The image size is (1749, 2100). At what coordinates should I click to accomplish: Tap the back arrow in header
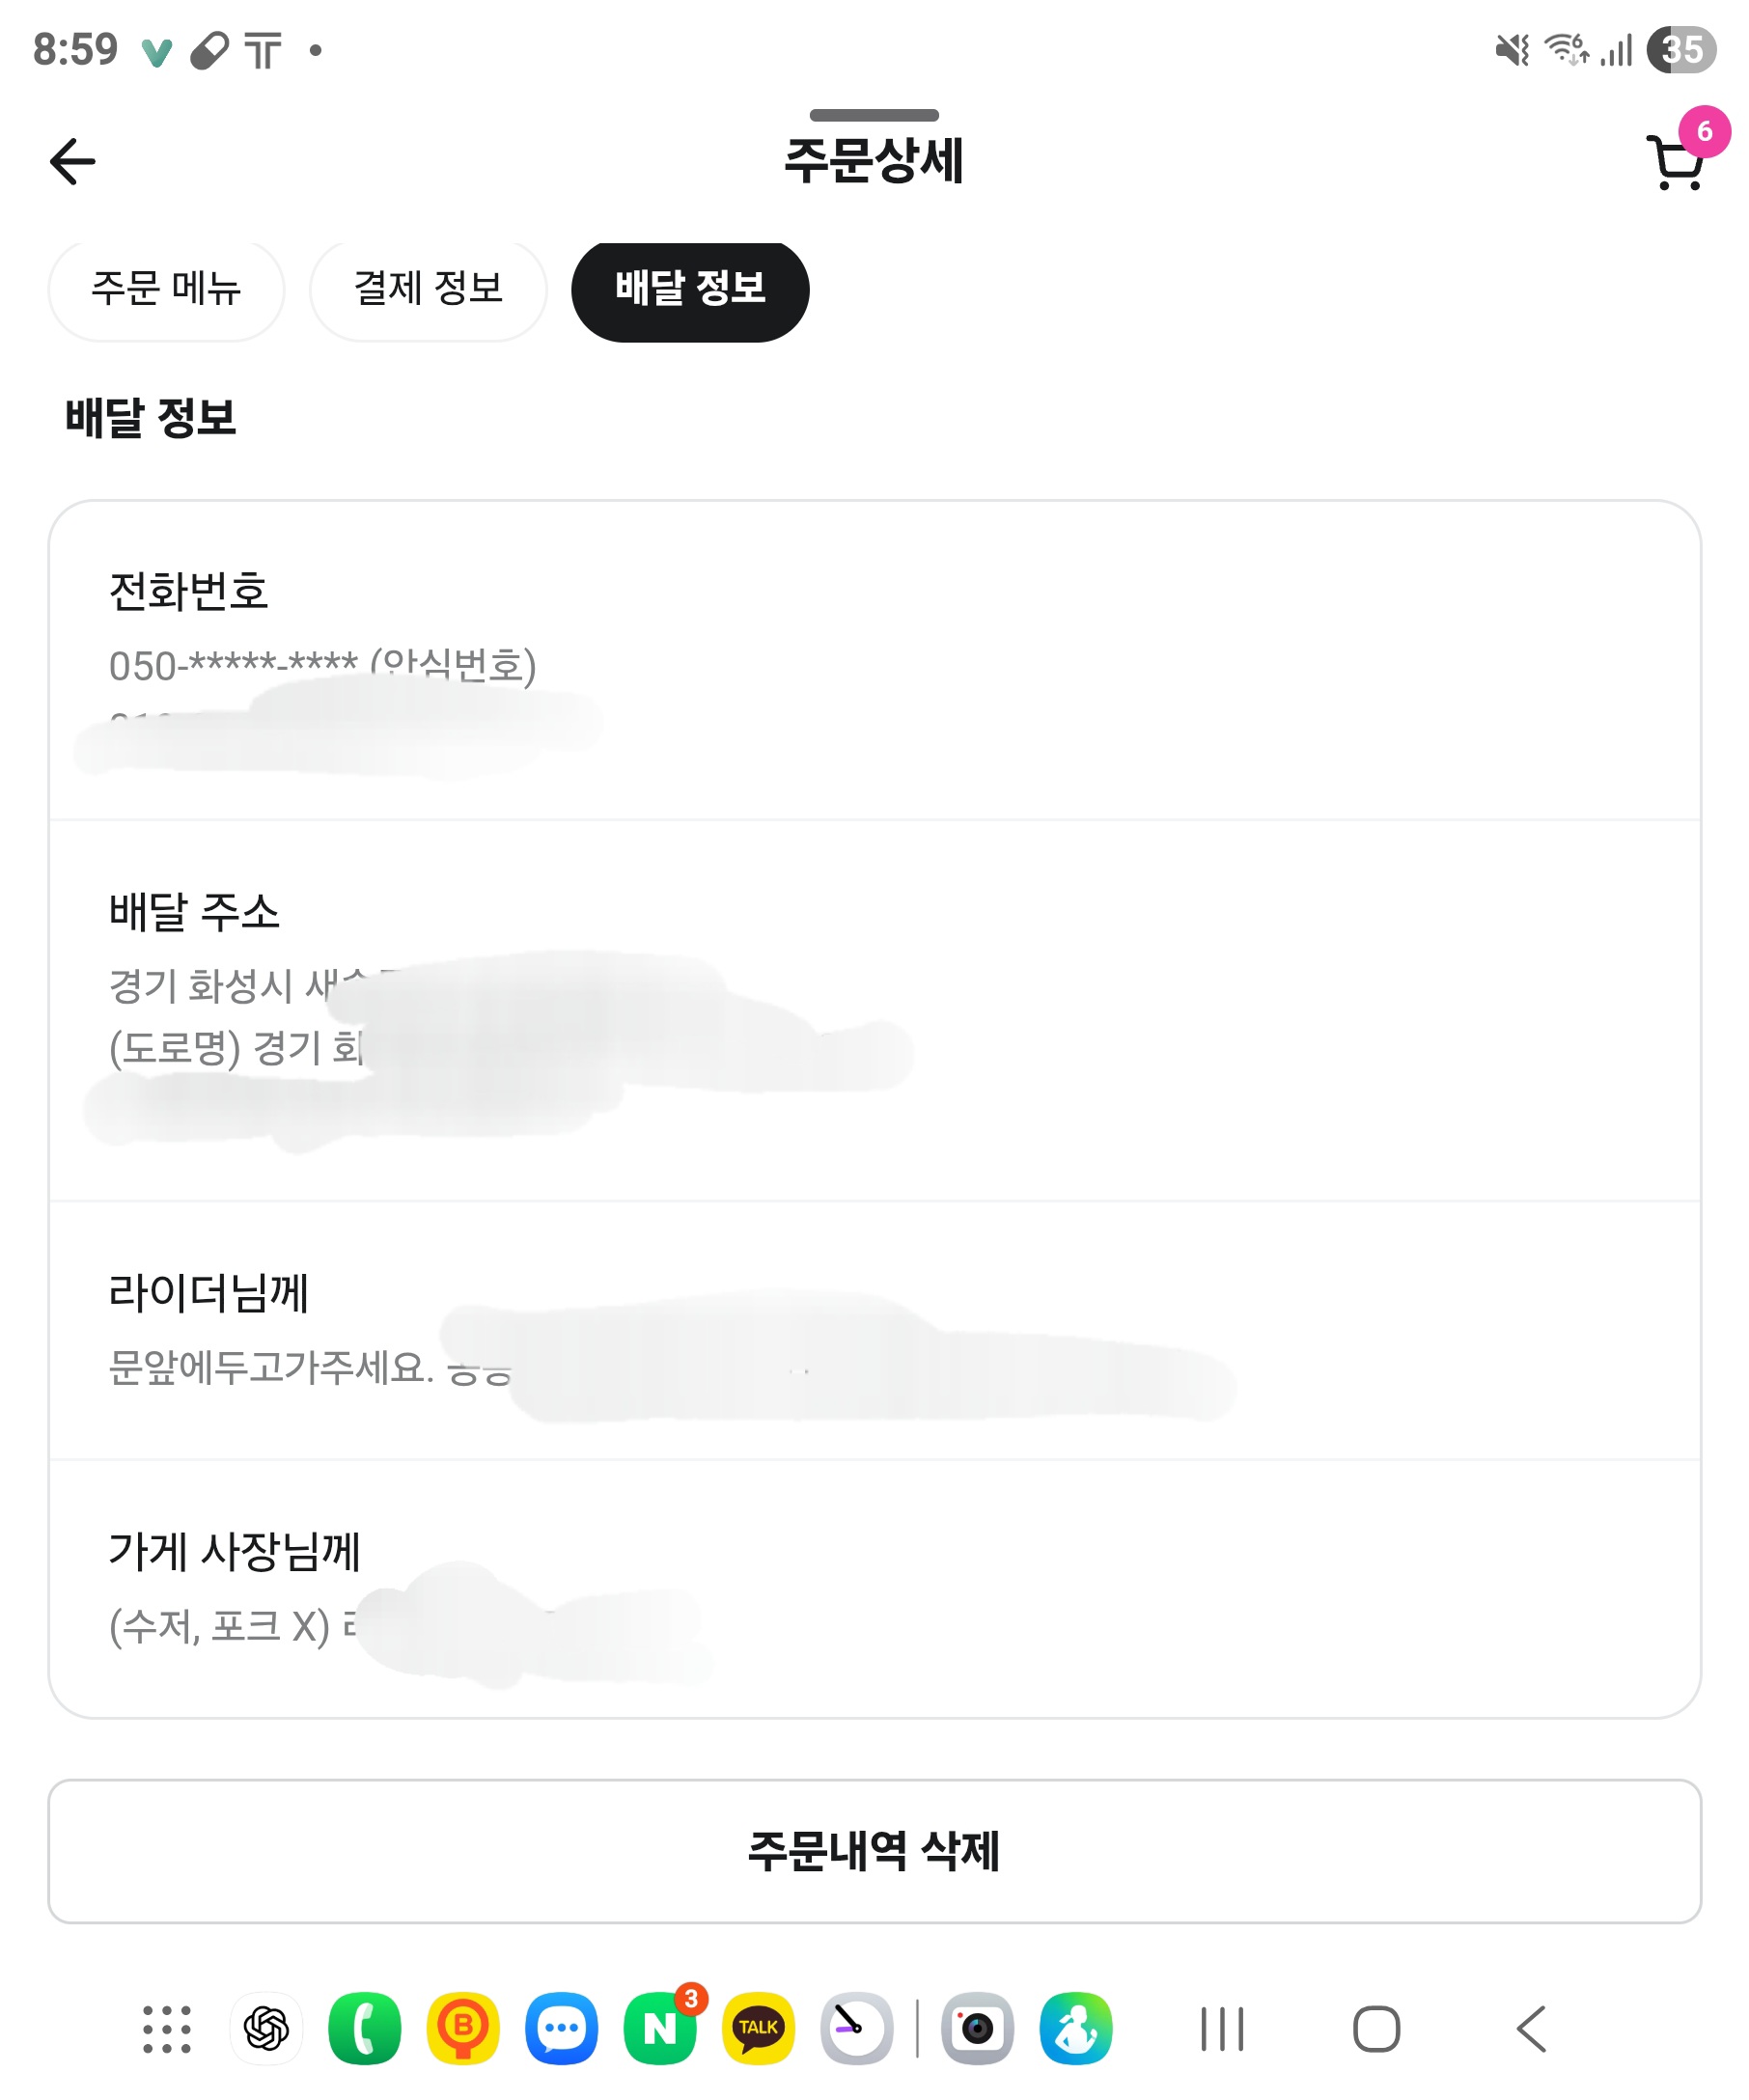coord(72,162)
